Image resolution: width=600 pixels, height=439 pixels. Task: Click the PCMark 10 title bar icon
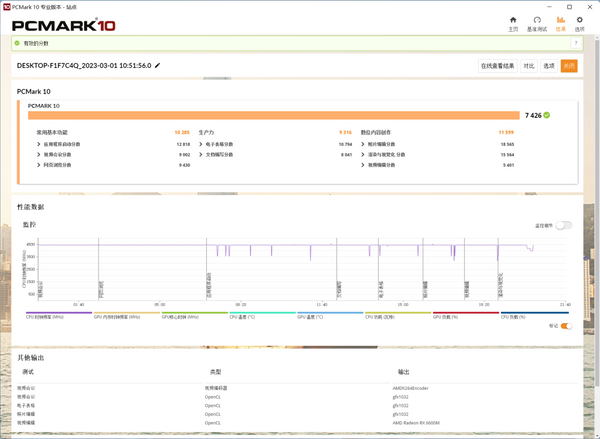6,5
